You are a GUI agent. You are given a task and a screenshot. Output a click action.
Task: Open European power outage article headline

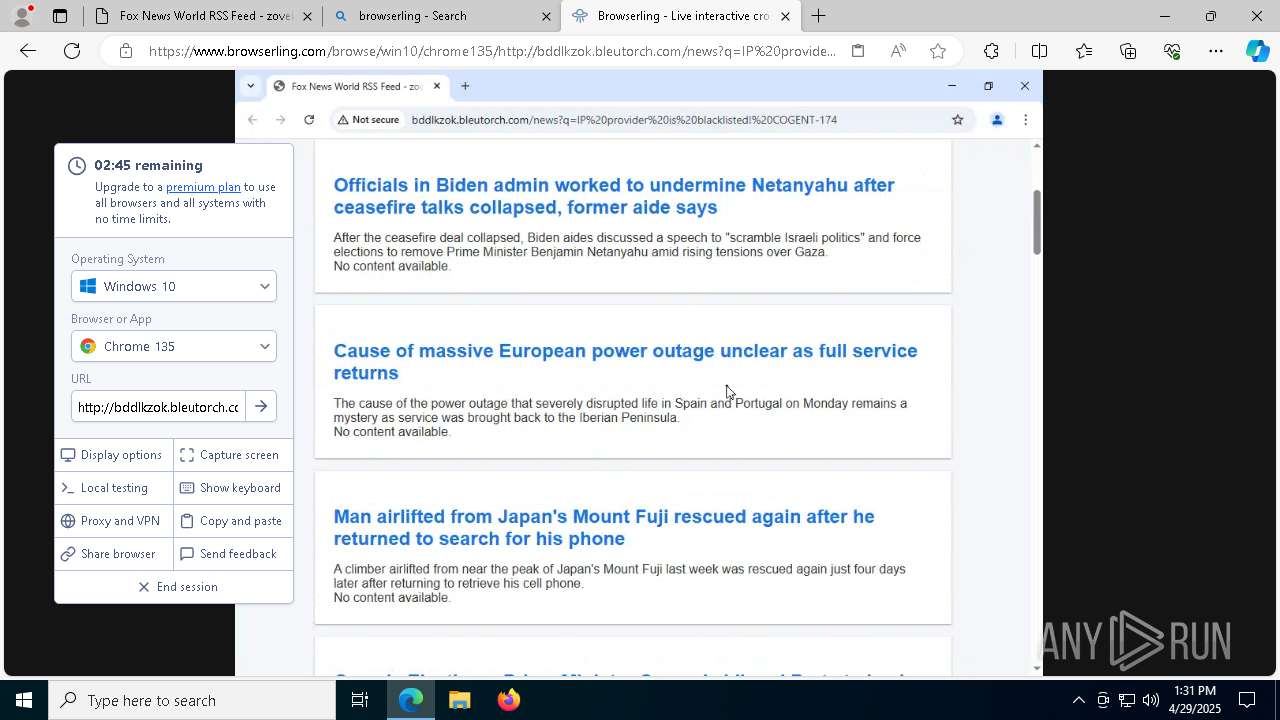point(625,362)
